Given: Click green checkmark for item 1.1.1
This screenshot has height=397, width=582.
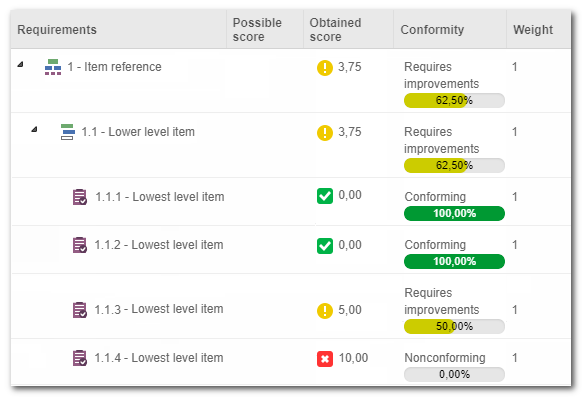Looking at the screenshot, I should tap(325, 196).
